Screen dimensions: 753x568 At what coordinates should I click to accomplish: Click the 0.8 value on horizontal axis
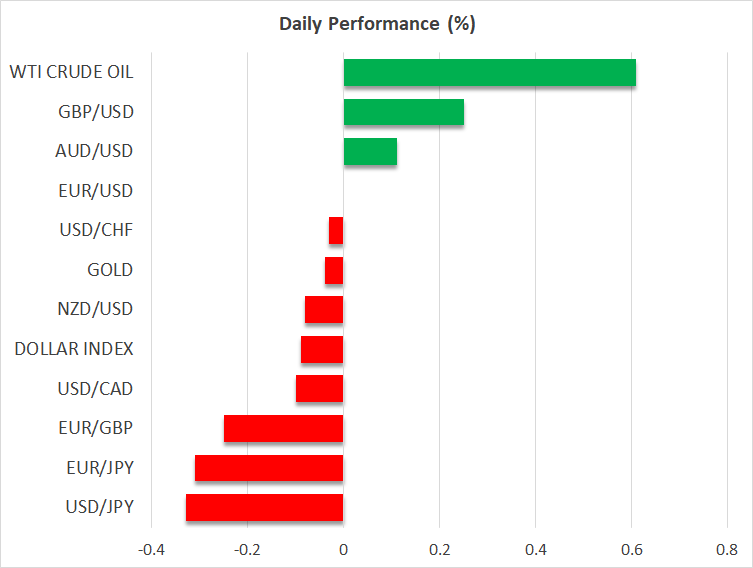[x=727, y=550]
